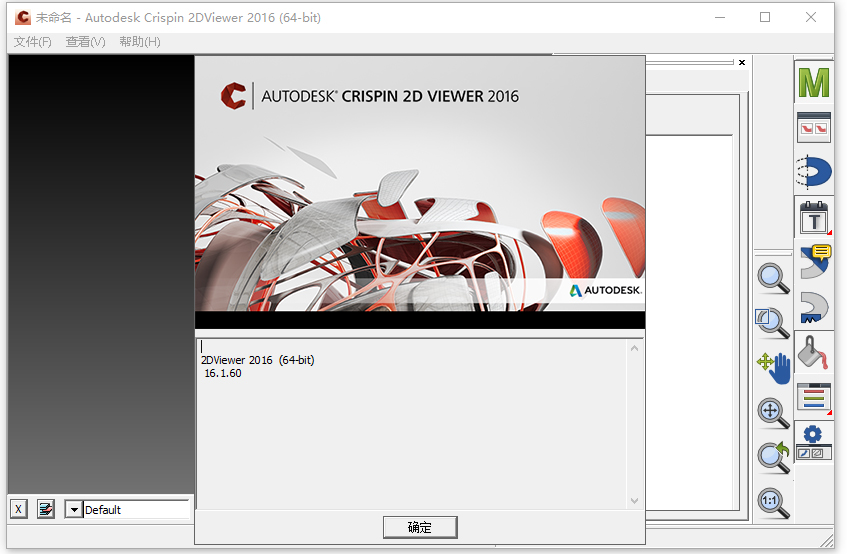The height and width of the screenshot is (554, 847).
Task: Select the blue shoe-last rotate icon
Action: point(814,172)
